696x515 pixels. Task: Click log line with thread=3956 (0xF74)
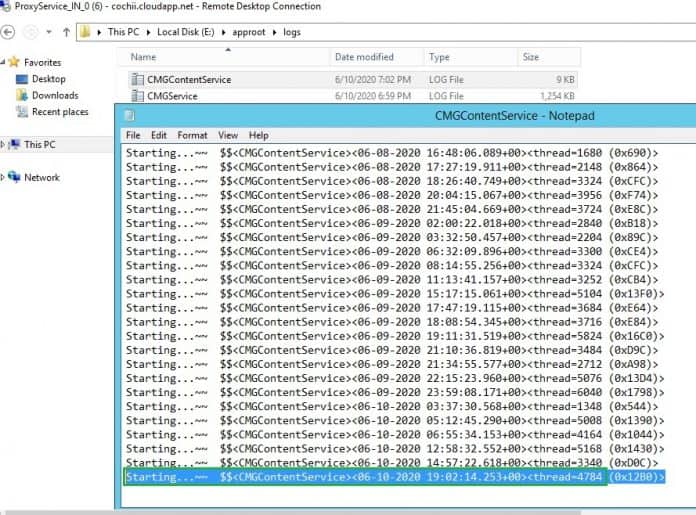coord(392,195)
